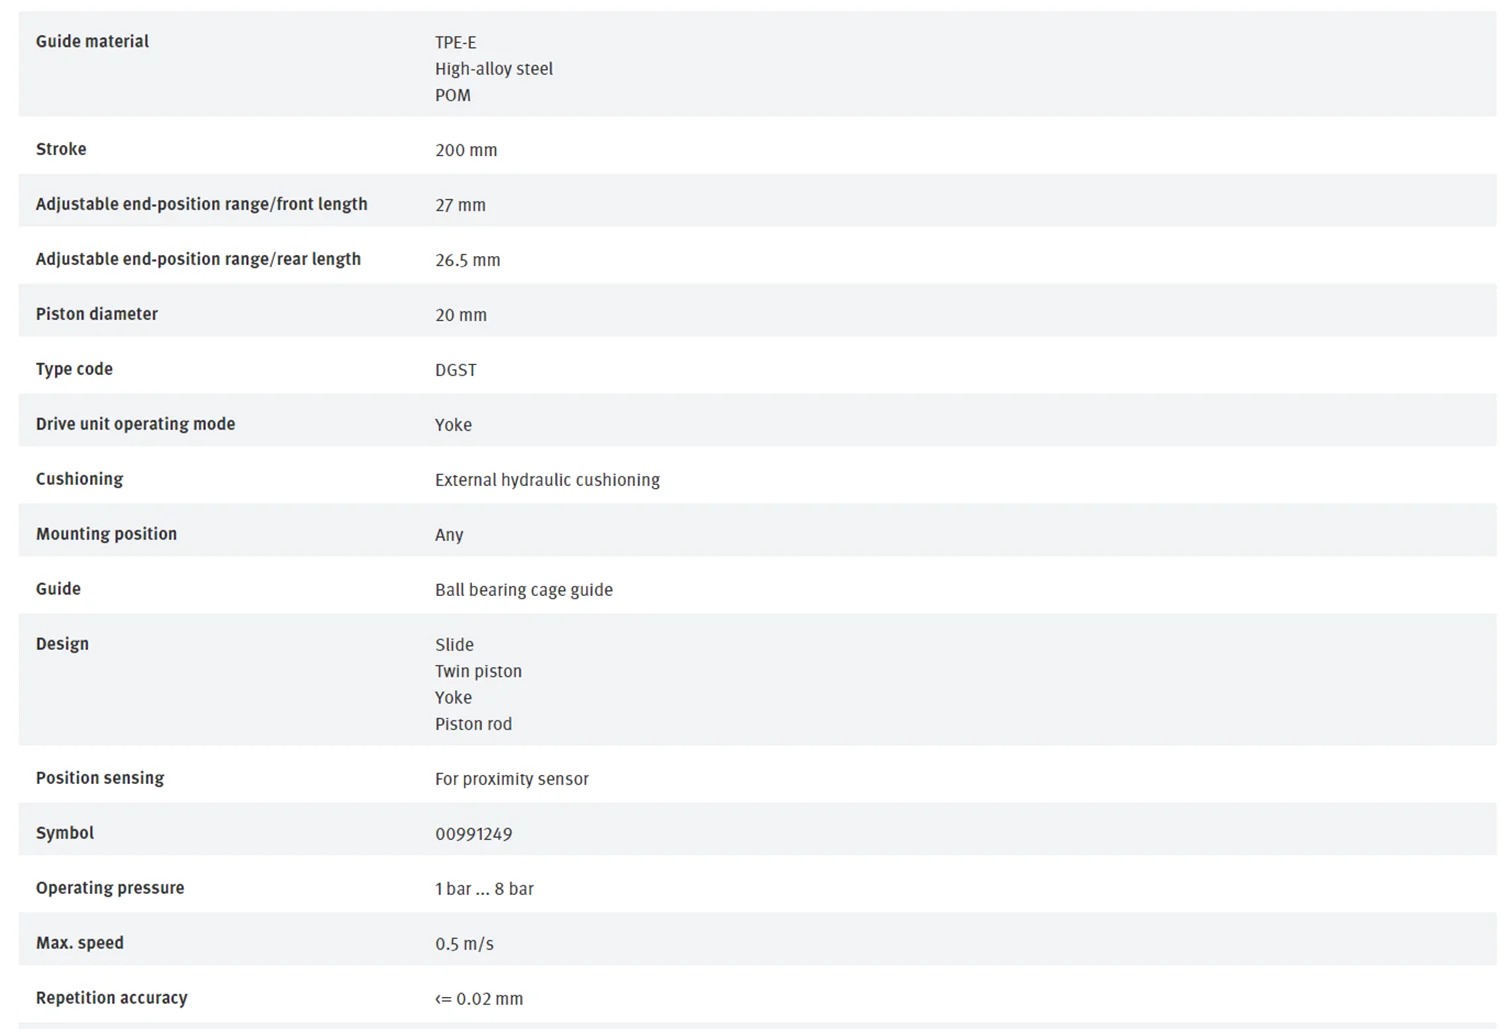Click the Max. speed value 0.5 m/s
Screen dimensions: 1500x1029
click(x=464, y=944)
